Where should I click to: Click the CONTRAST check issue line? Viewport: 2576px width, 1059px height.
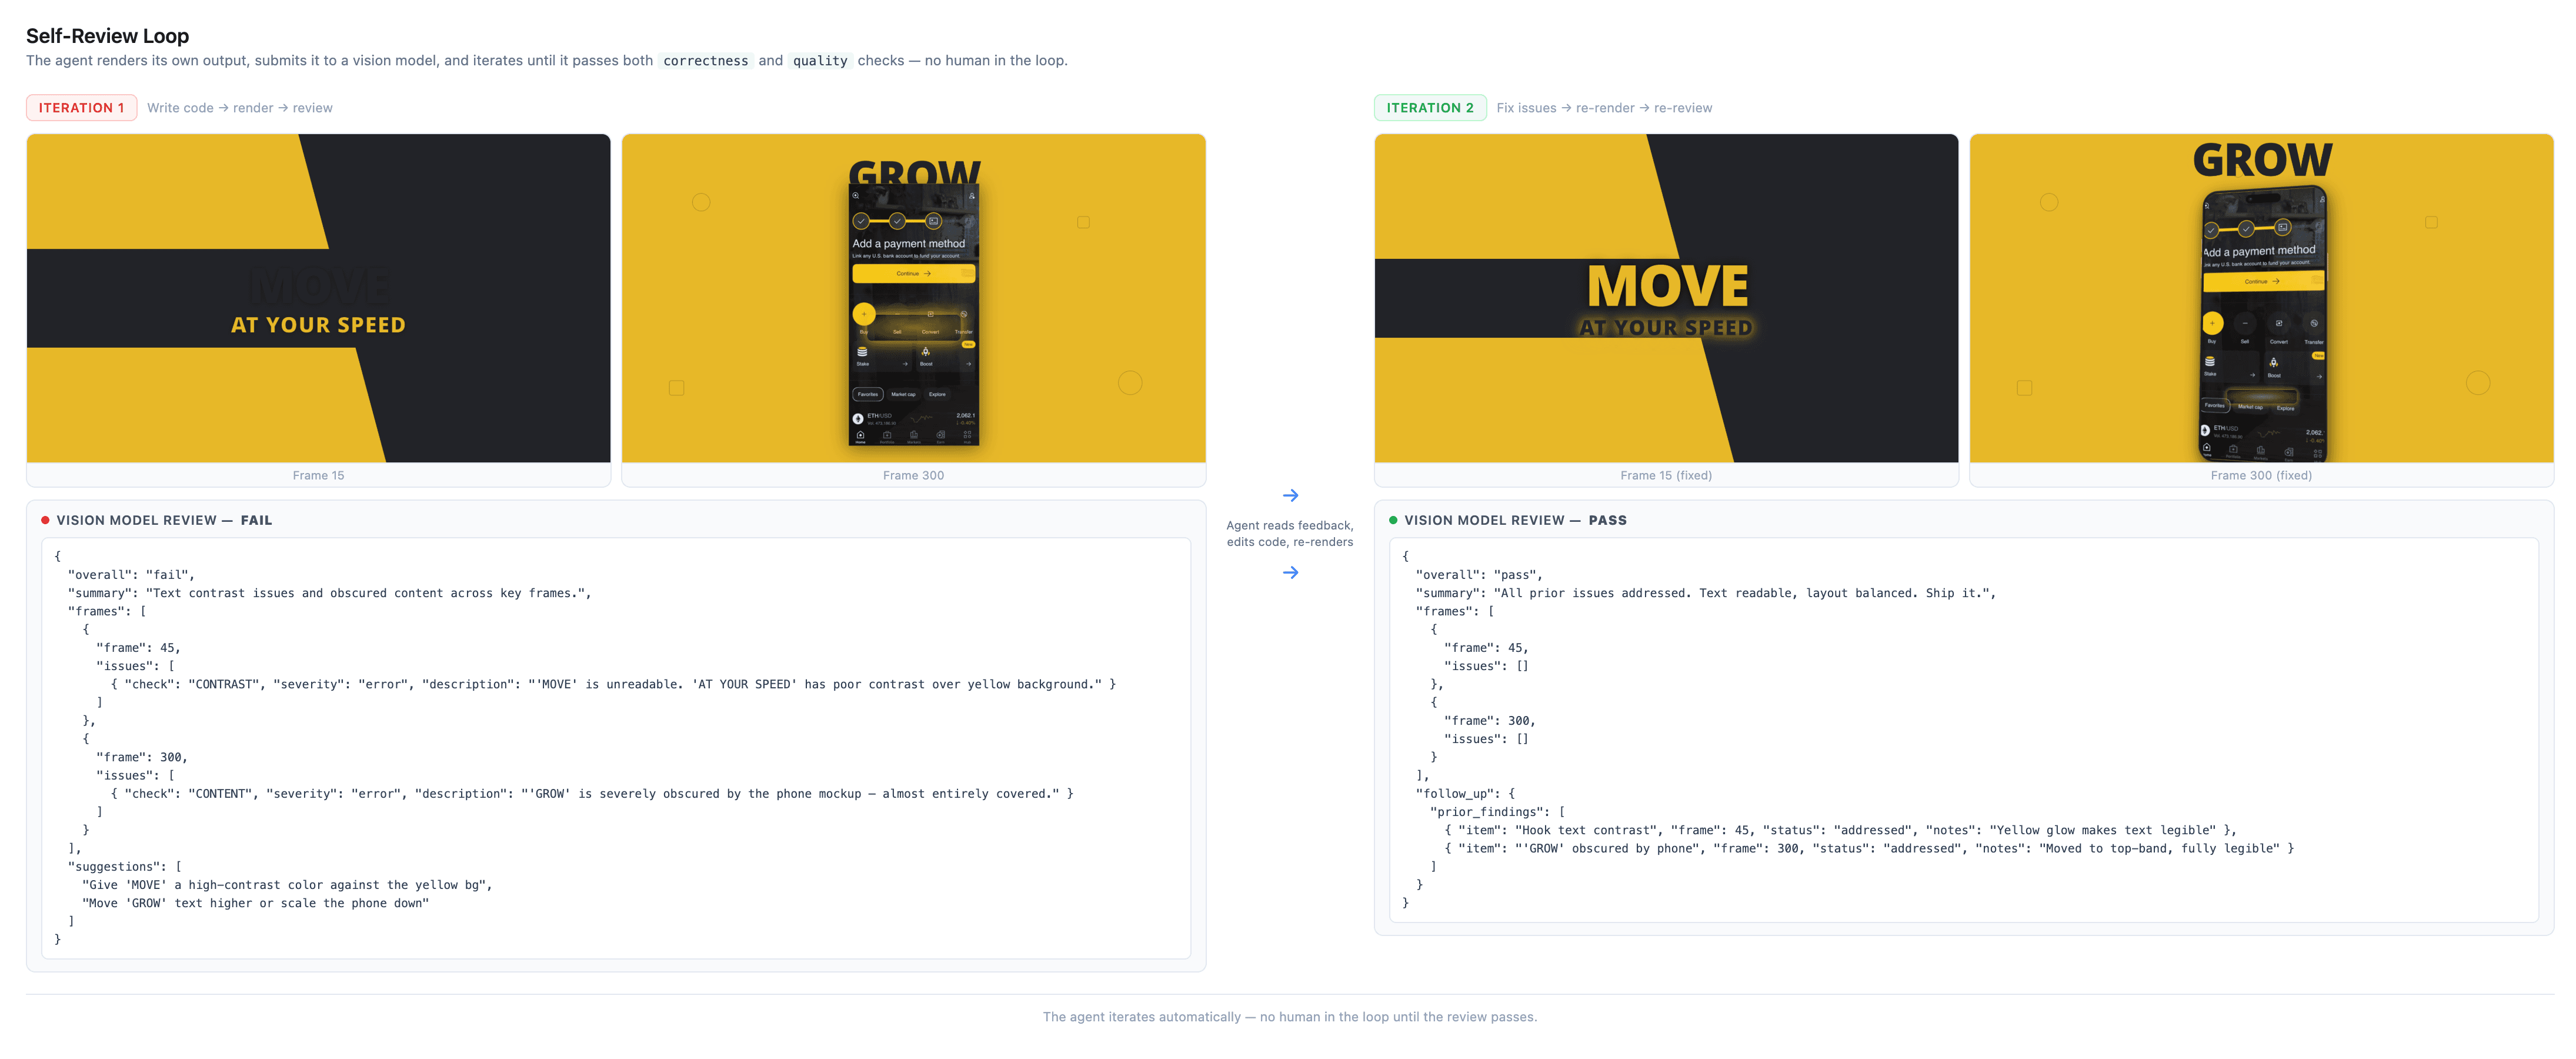click(613, 684)
